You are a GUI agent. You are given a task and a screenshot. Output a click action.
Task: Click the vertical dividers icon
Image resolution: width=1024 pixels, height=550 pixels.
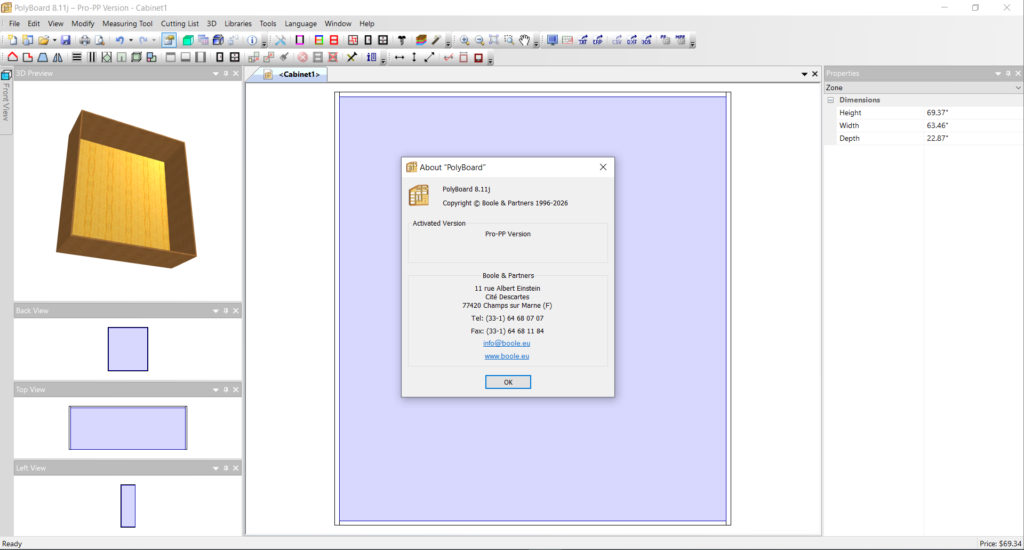pos(91,57)
